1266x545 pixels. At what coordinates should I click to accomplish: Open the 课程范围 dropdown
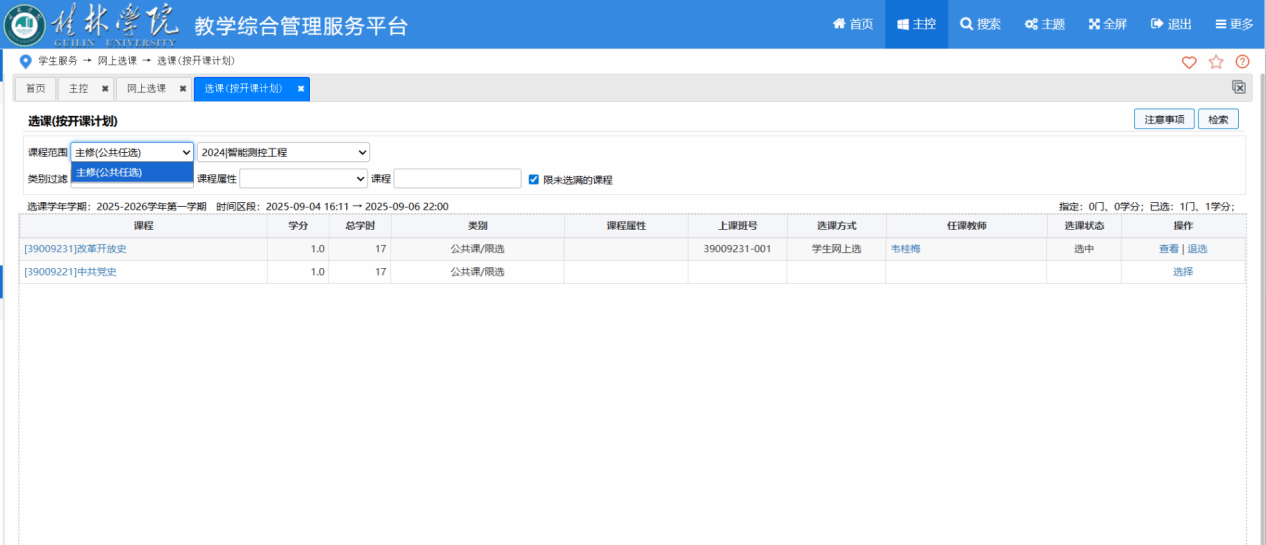pyautogui.click(x=132, y=152)
